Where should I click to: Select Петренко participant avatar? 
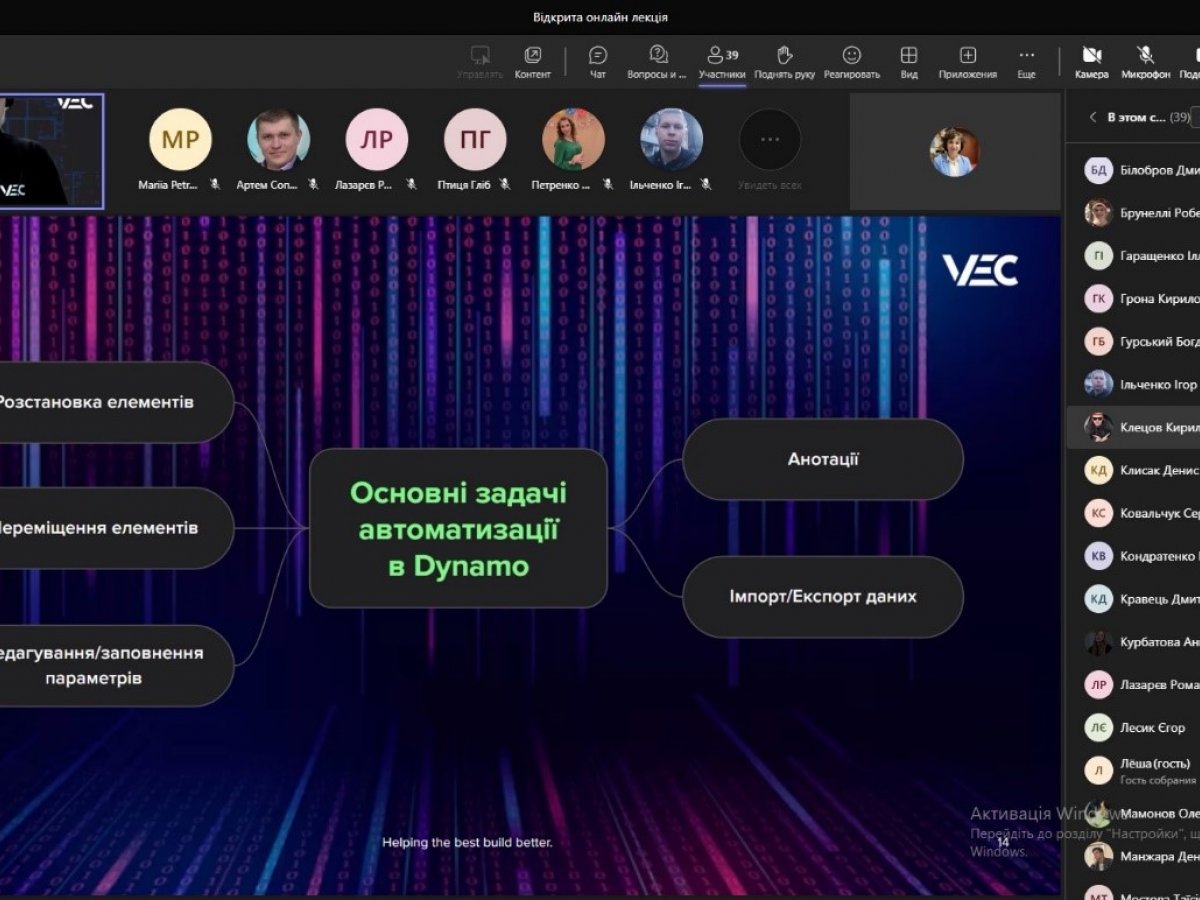coord(573,139)
